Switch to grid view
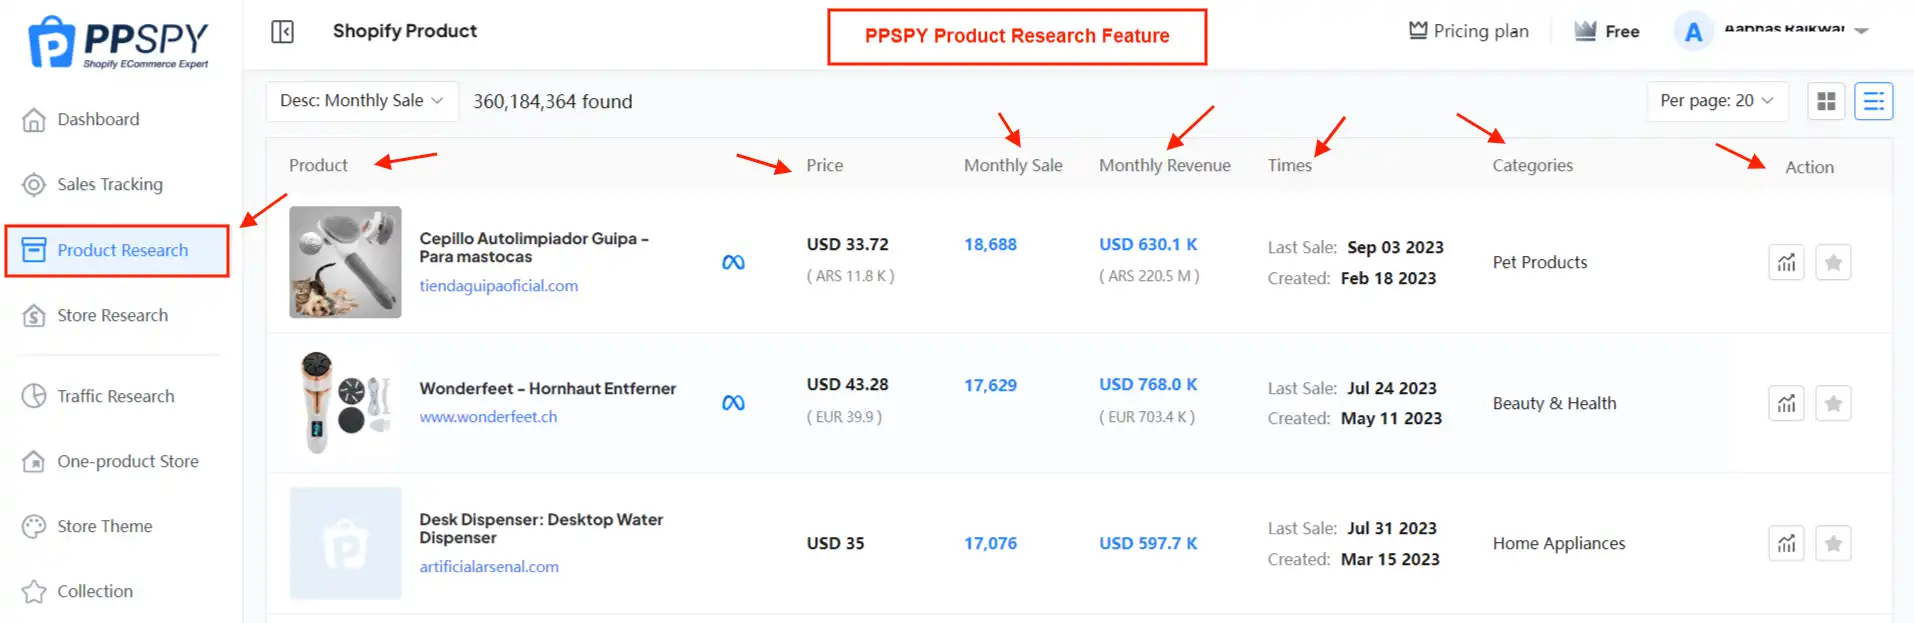This screenshot has height=623, width=1914. [1826, 101]
